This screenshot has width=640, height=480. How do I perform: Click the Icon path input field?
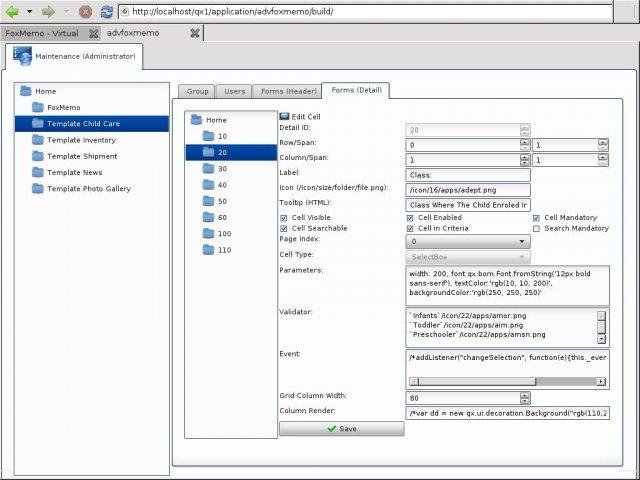coord(468,190)
